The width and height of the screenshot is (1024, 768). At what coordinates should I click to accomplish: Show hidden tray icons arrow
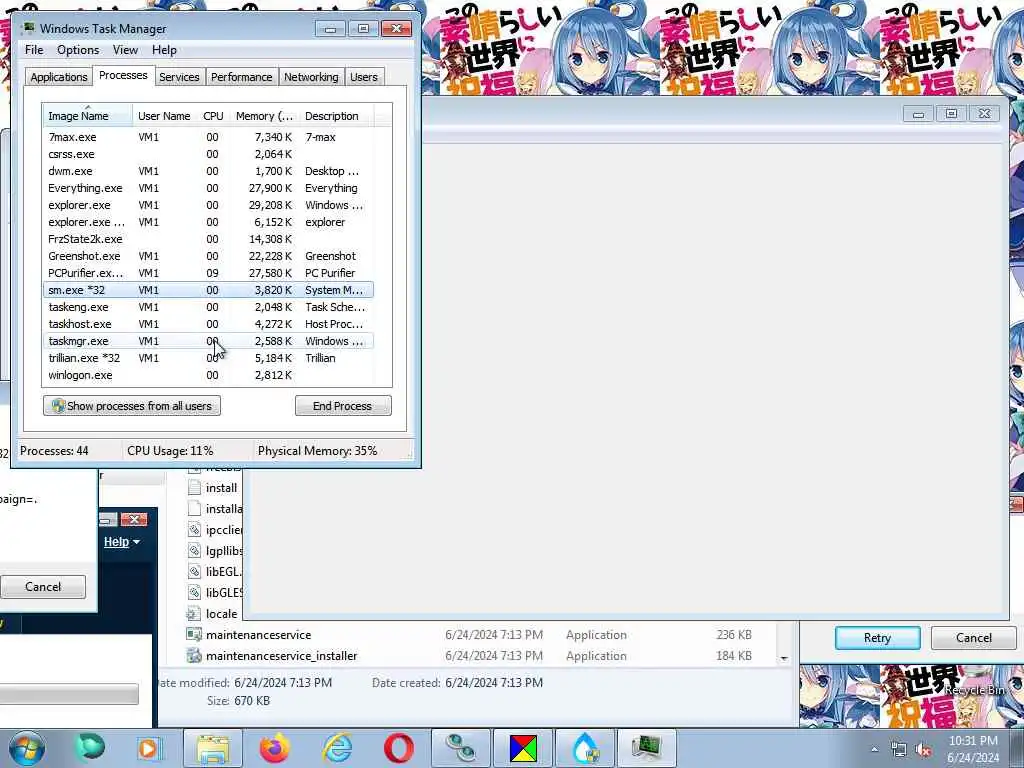click(874, 750)
